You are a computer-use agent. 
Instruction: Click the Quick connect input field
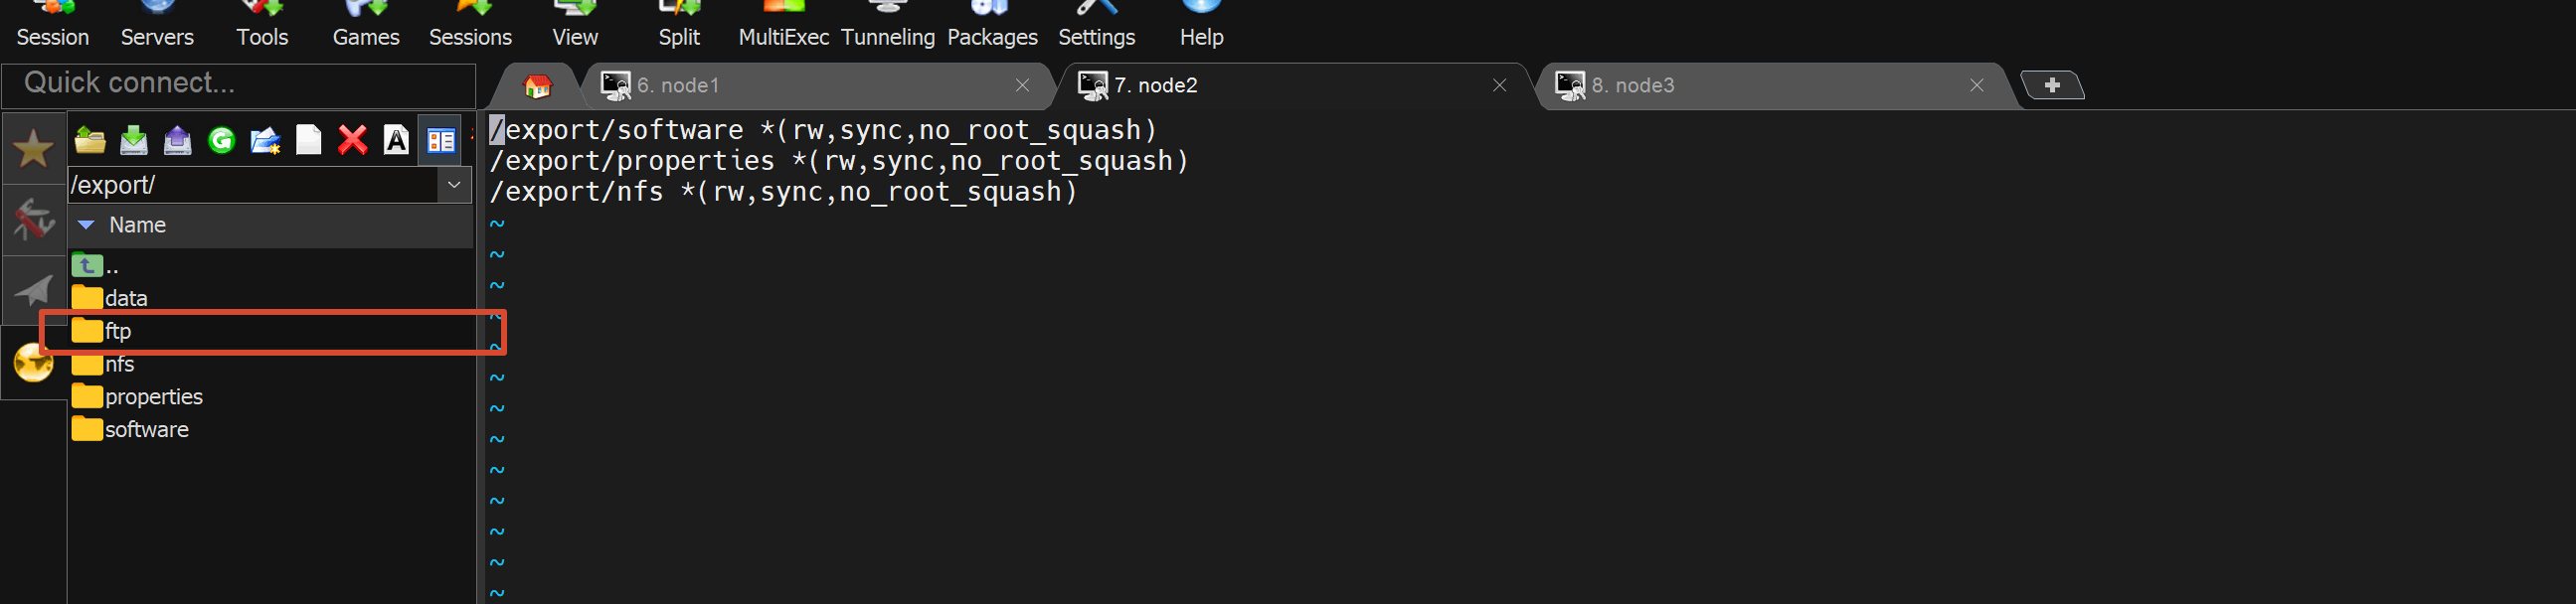coord(239,85)
